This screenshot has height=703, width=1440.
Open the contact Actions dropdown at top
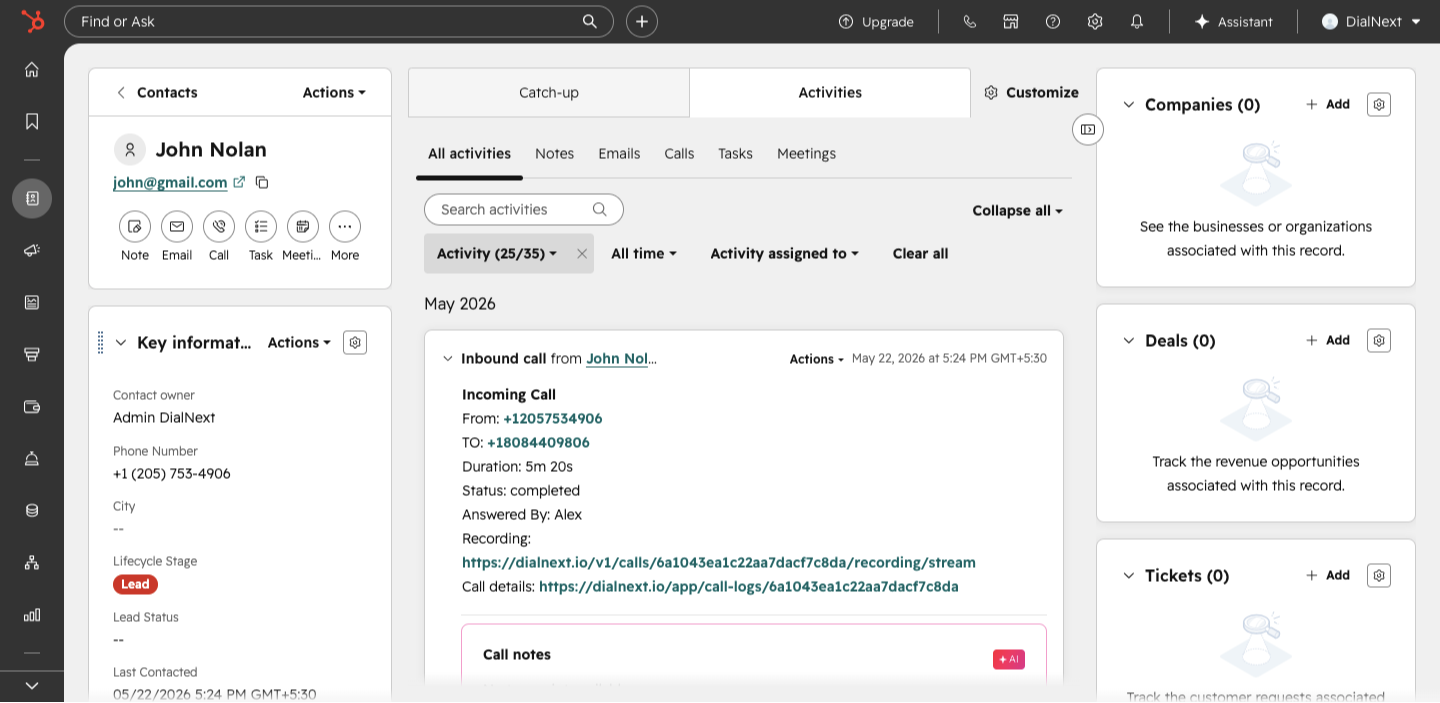[334, 92]
